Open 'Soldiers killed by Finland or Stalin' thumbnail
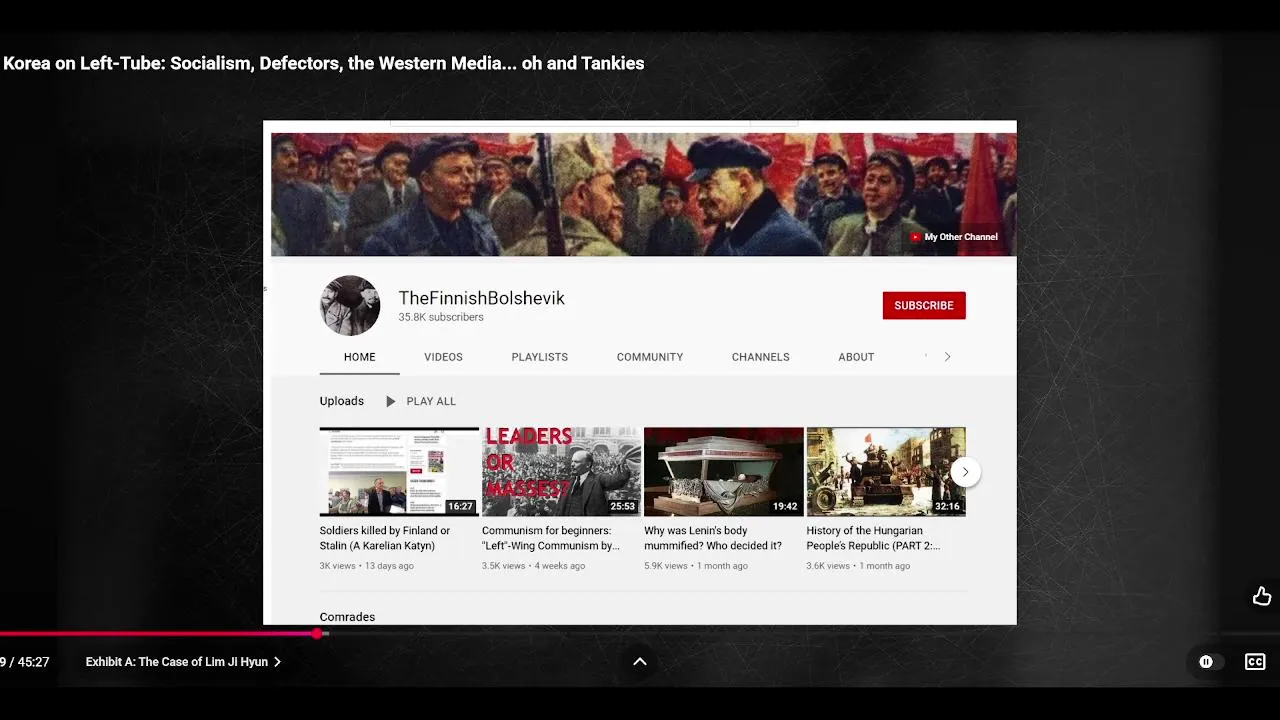This screenshot has height=720, width=1280. pyautogui.click(x=399, y=472)
